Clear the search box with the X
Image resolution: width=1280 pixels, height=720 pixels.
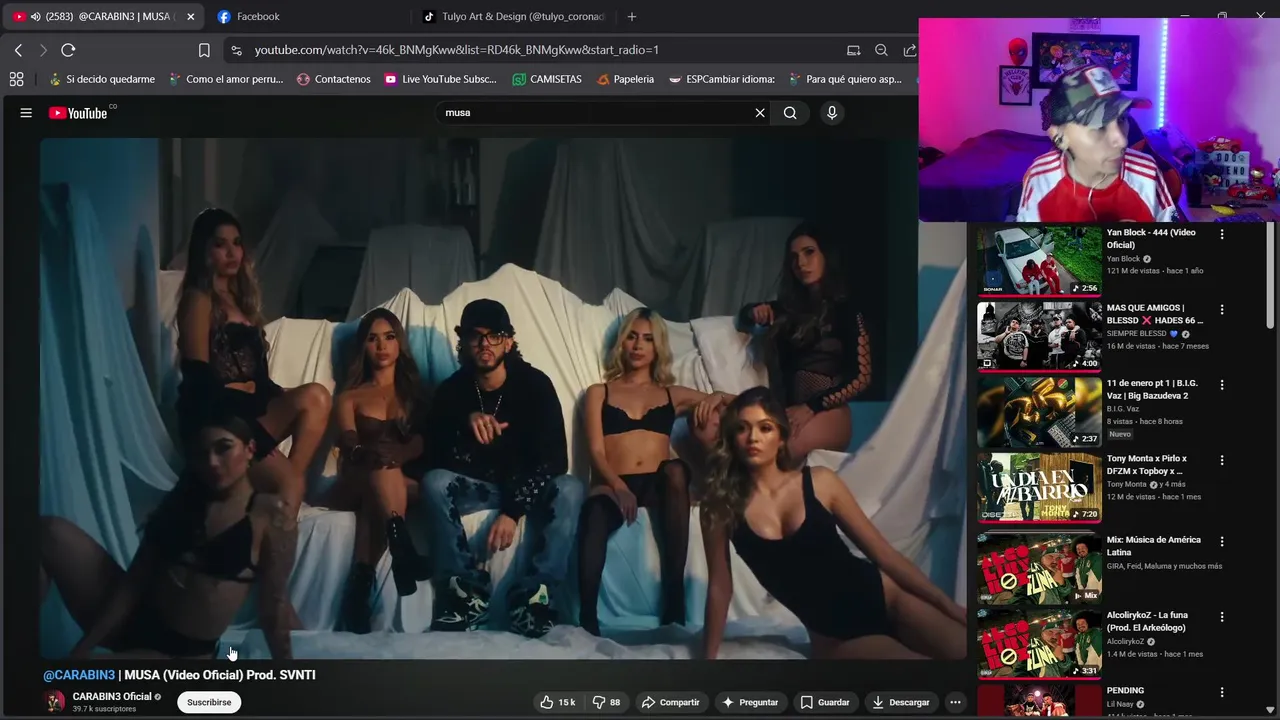click(760, 113)
